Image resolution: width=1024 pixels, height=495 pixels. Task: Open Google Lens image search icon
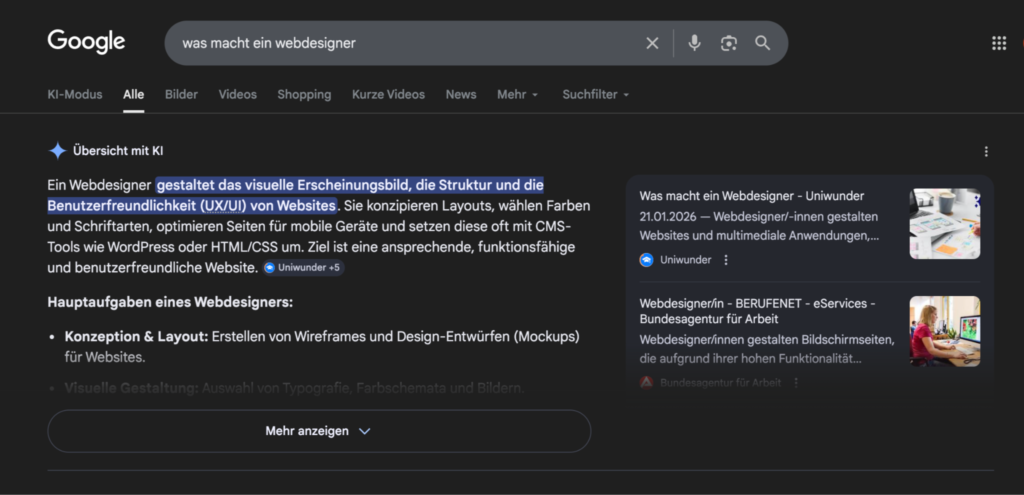point(729,43)
